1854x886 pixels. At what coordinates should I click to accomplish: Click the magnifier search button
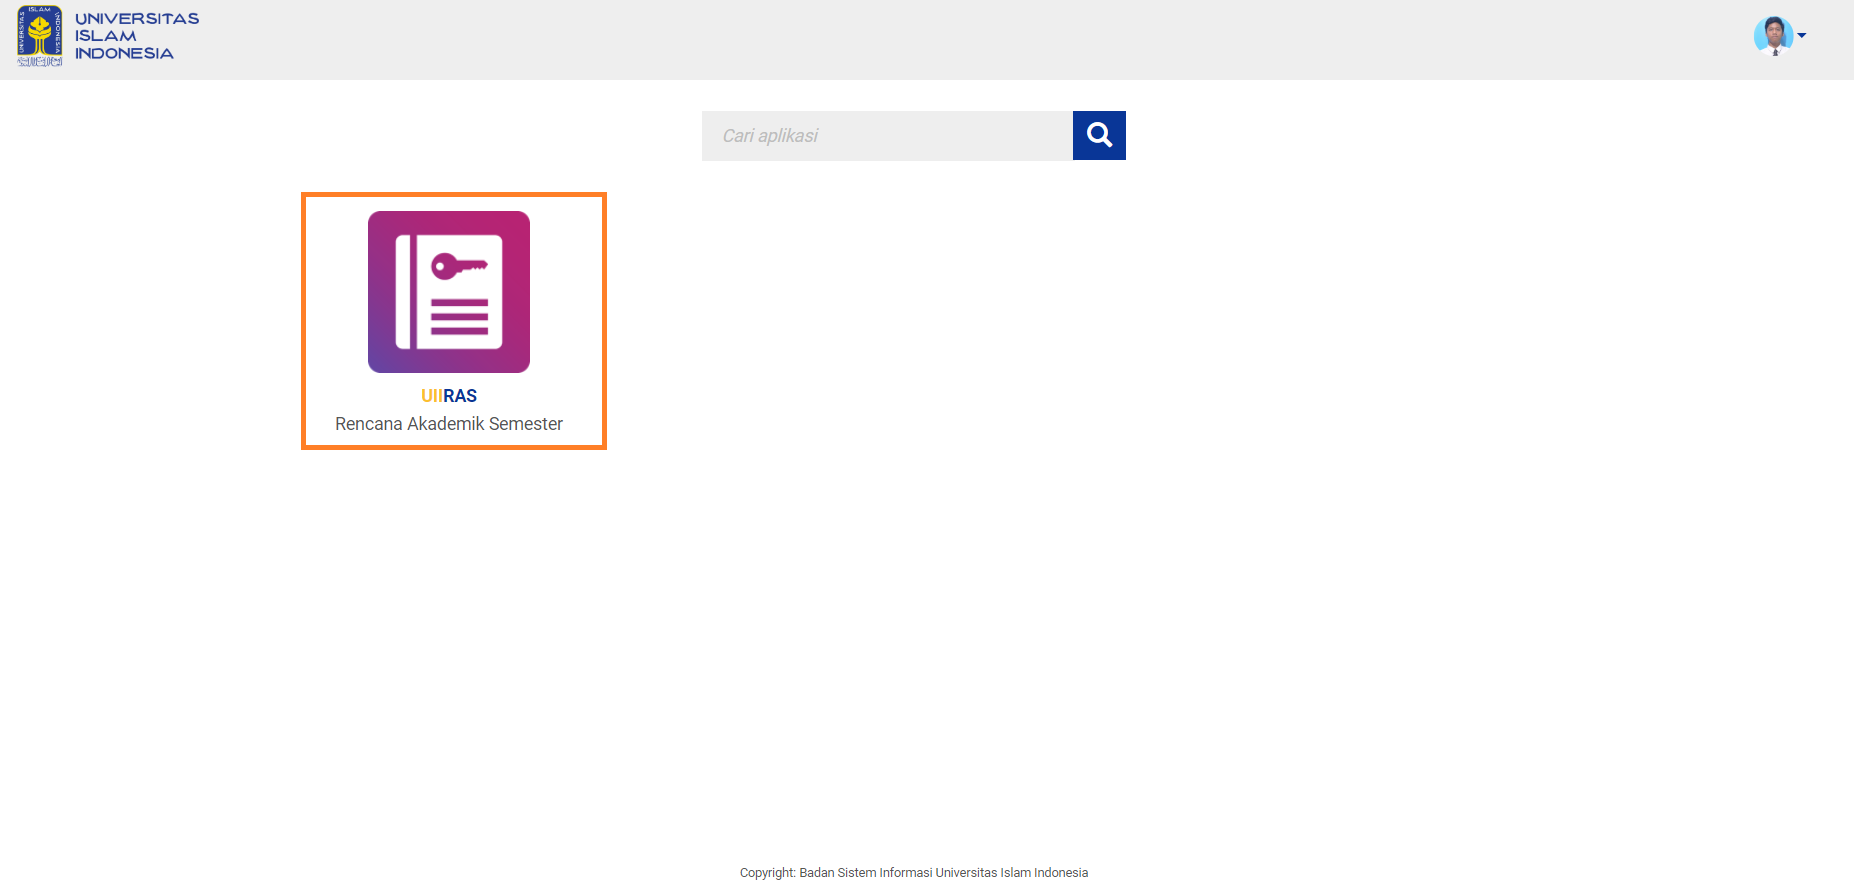[x=1099, y=135]
